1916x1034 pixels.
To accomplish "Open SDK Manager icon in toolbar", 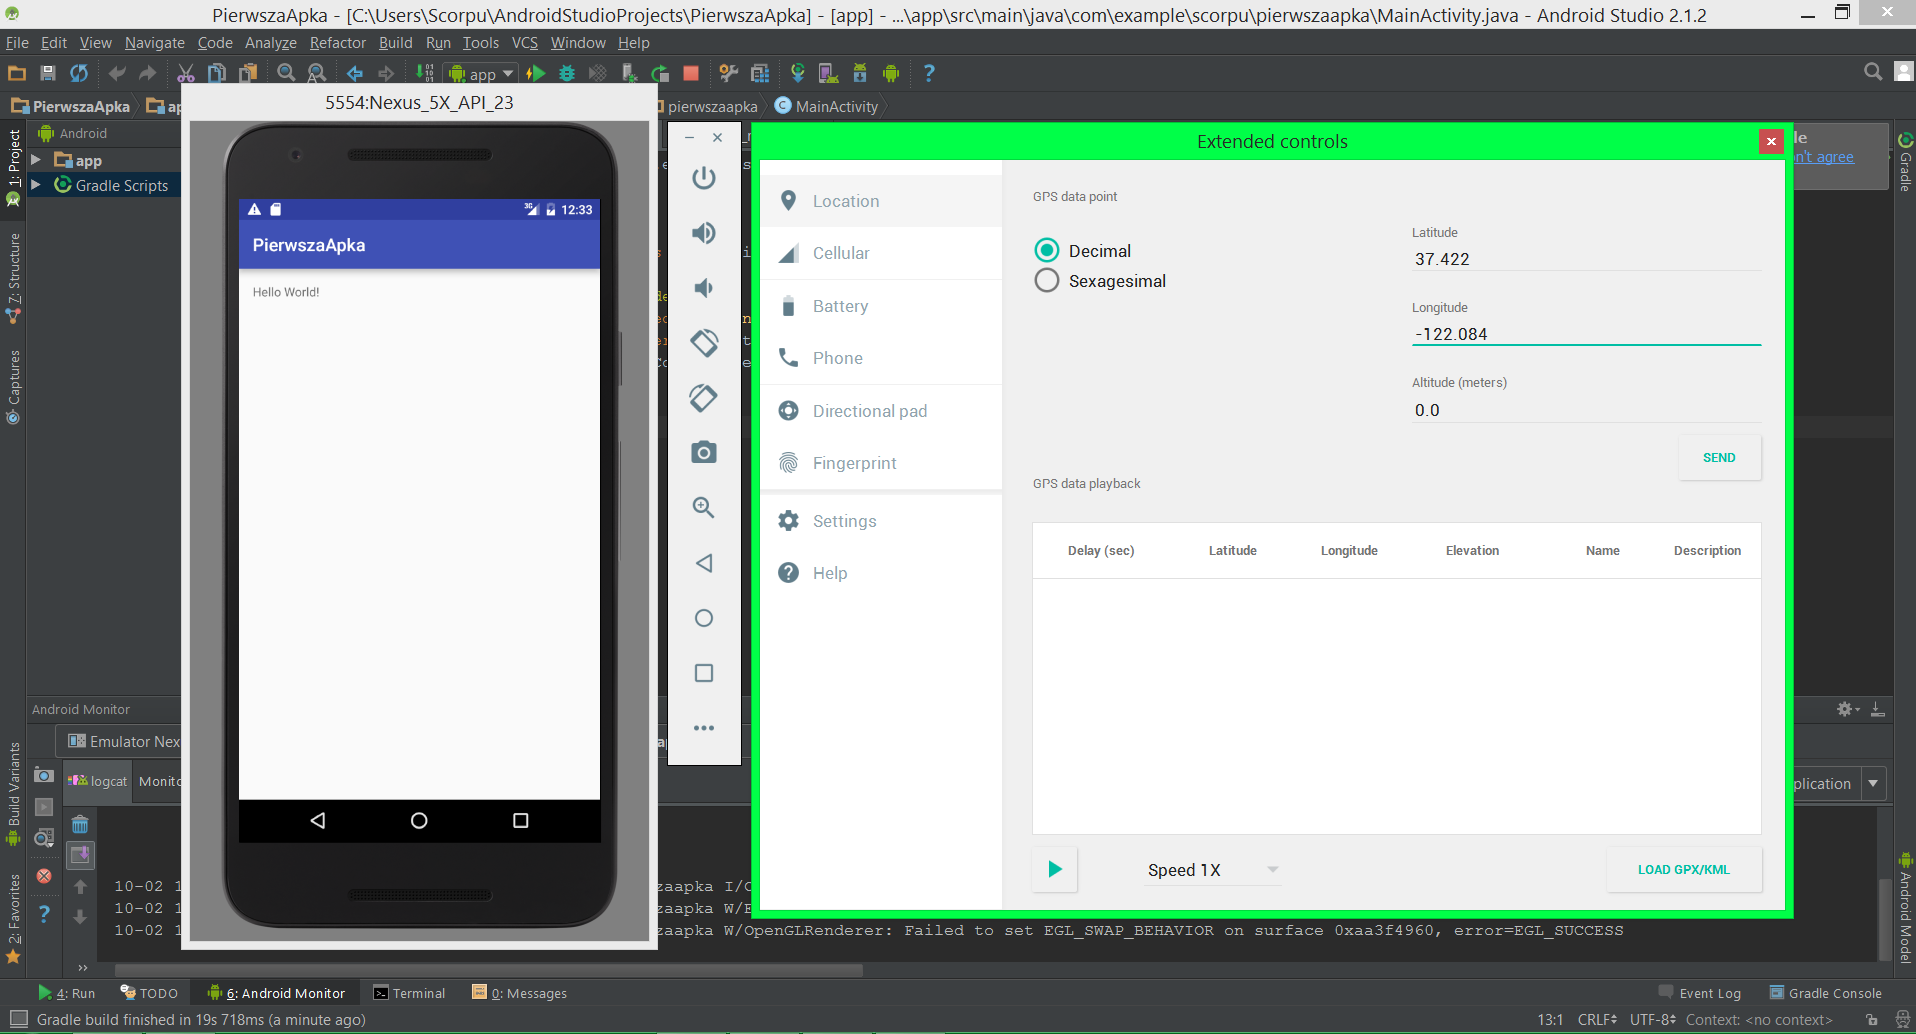I will (860, 73).
